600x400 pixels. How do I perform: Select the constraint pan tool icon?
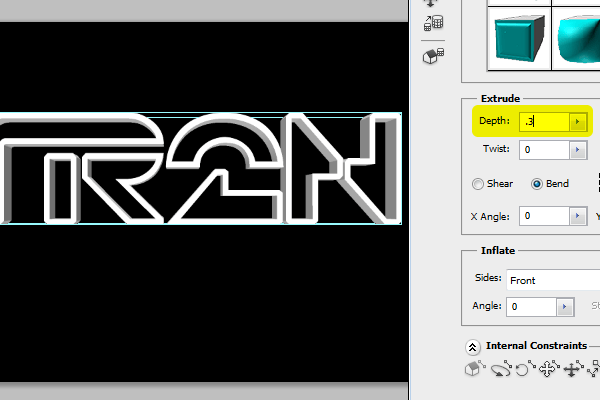tap(549, 369)
